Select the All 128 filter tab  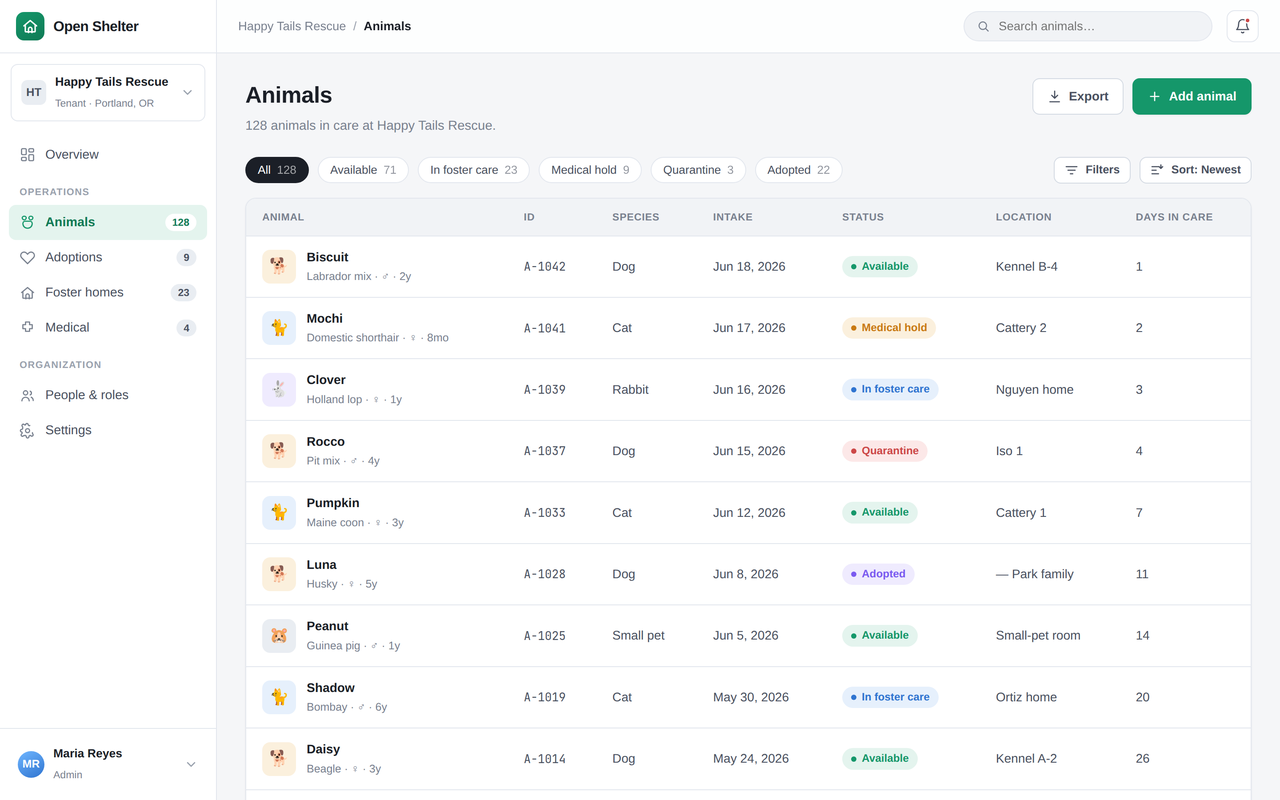[277, 170]
